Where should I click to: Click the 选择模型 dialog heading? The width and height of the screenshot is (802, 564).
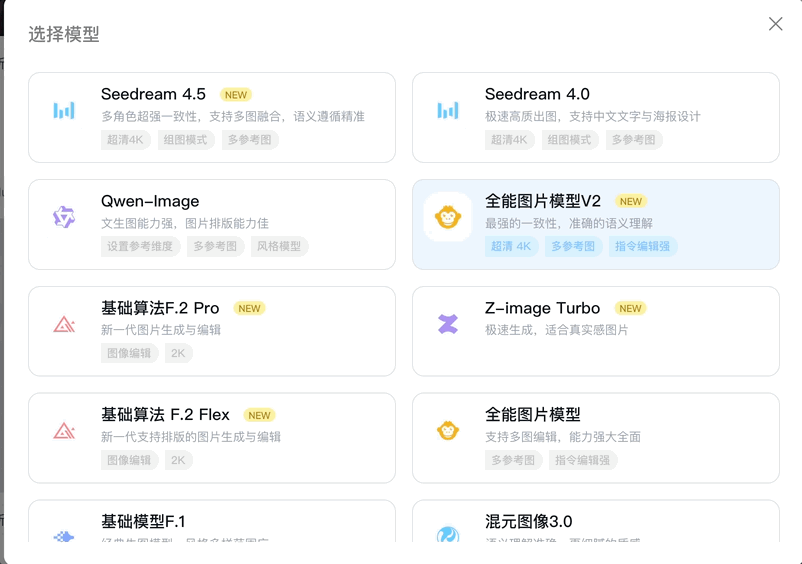click(x=64, y=34)
